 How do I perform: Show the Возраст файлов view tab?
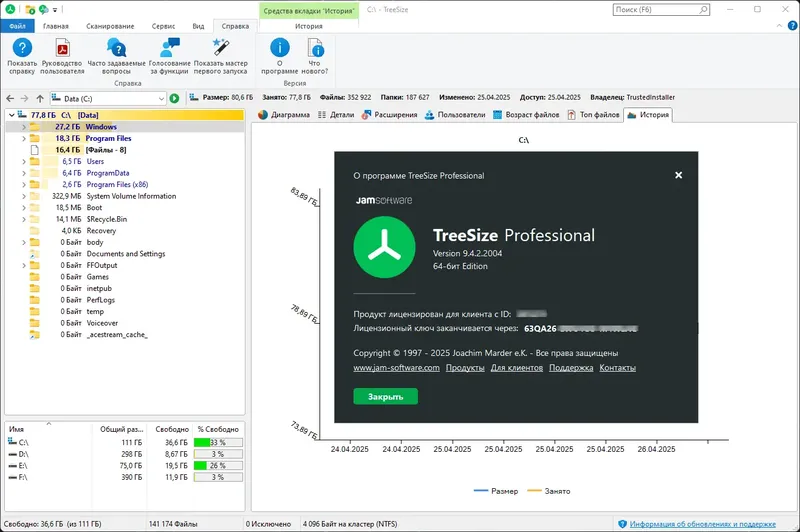(x=526, y=115)
